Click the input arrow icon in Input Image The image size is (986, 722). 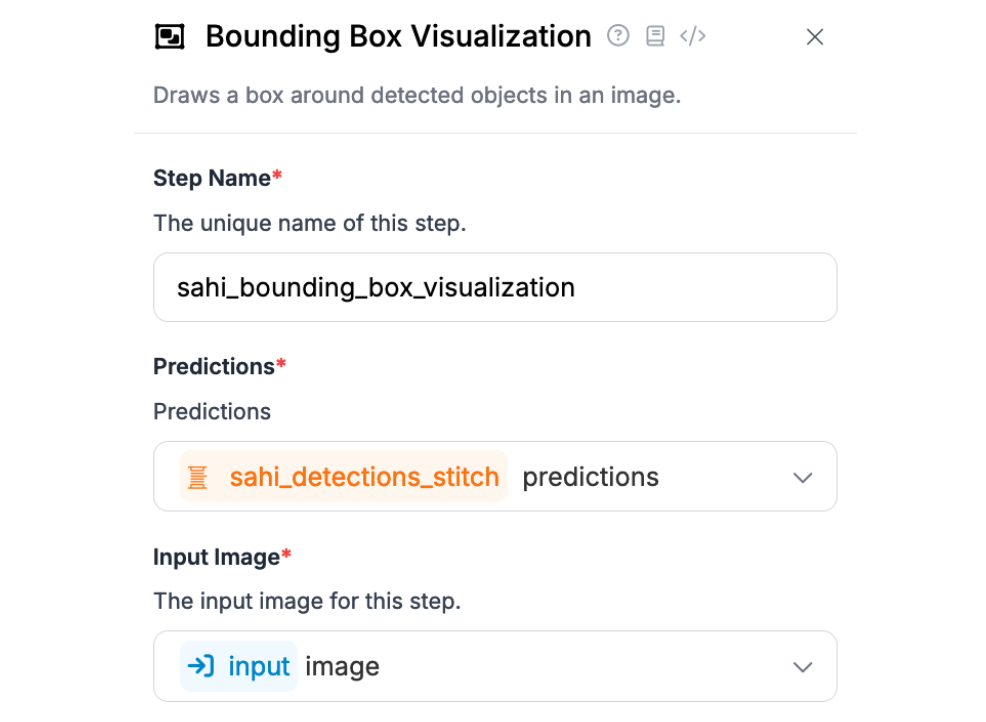pyautogui.click(x=201, y=666)
